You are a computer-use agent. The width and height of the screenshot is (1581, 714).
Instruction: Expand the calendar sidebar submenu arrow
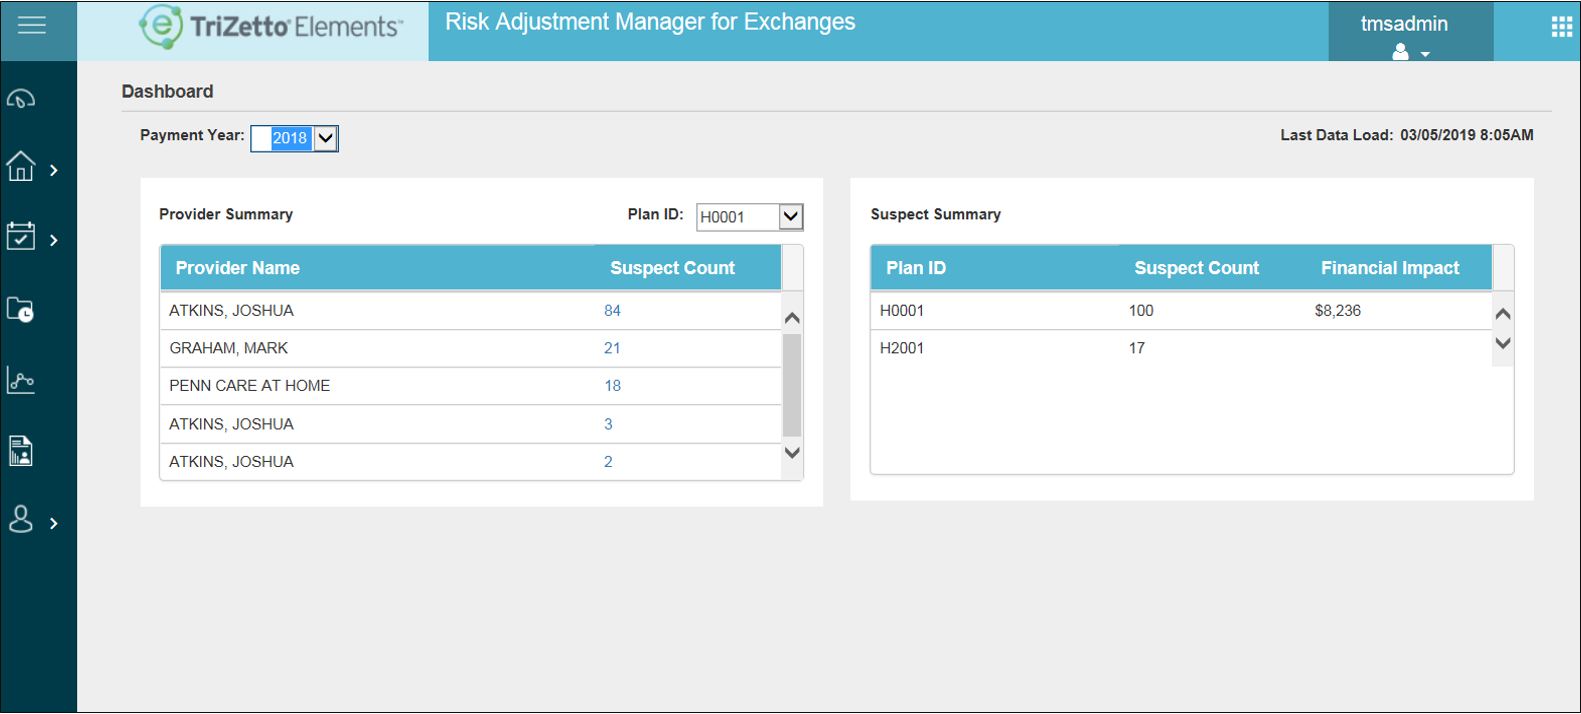pos(54,240)
